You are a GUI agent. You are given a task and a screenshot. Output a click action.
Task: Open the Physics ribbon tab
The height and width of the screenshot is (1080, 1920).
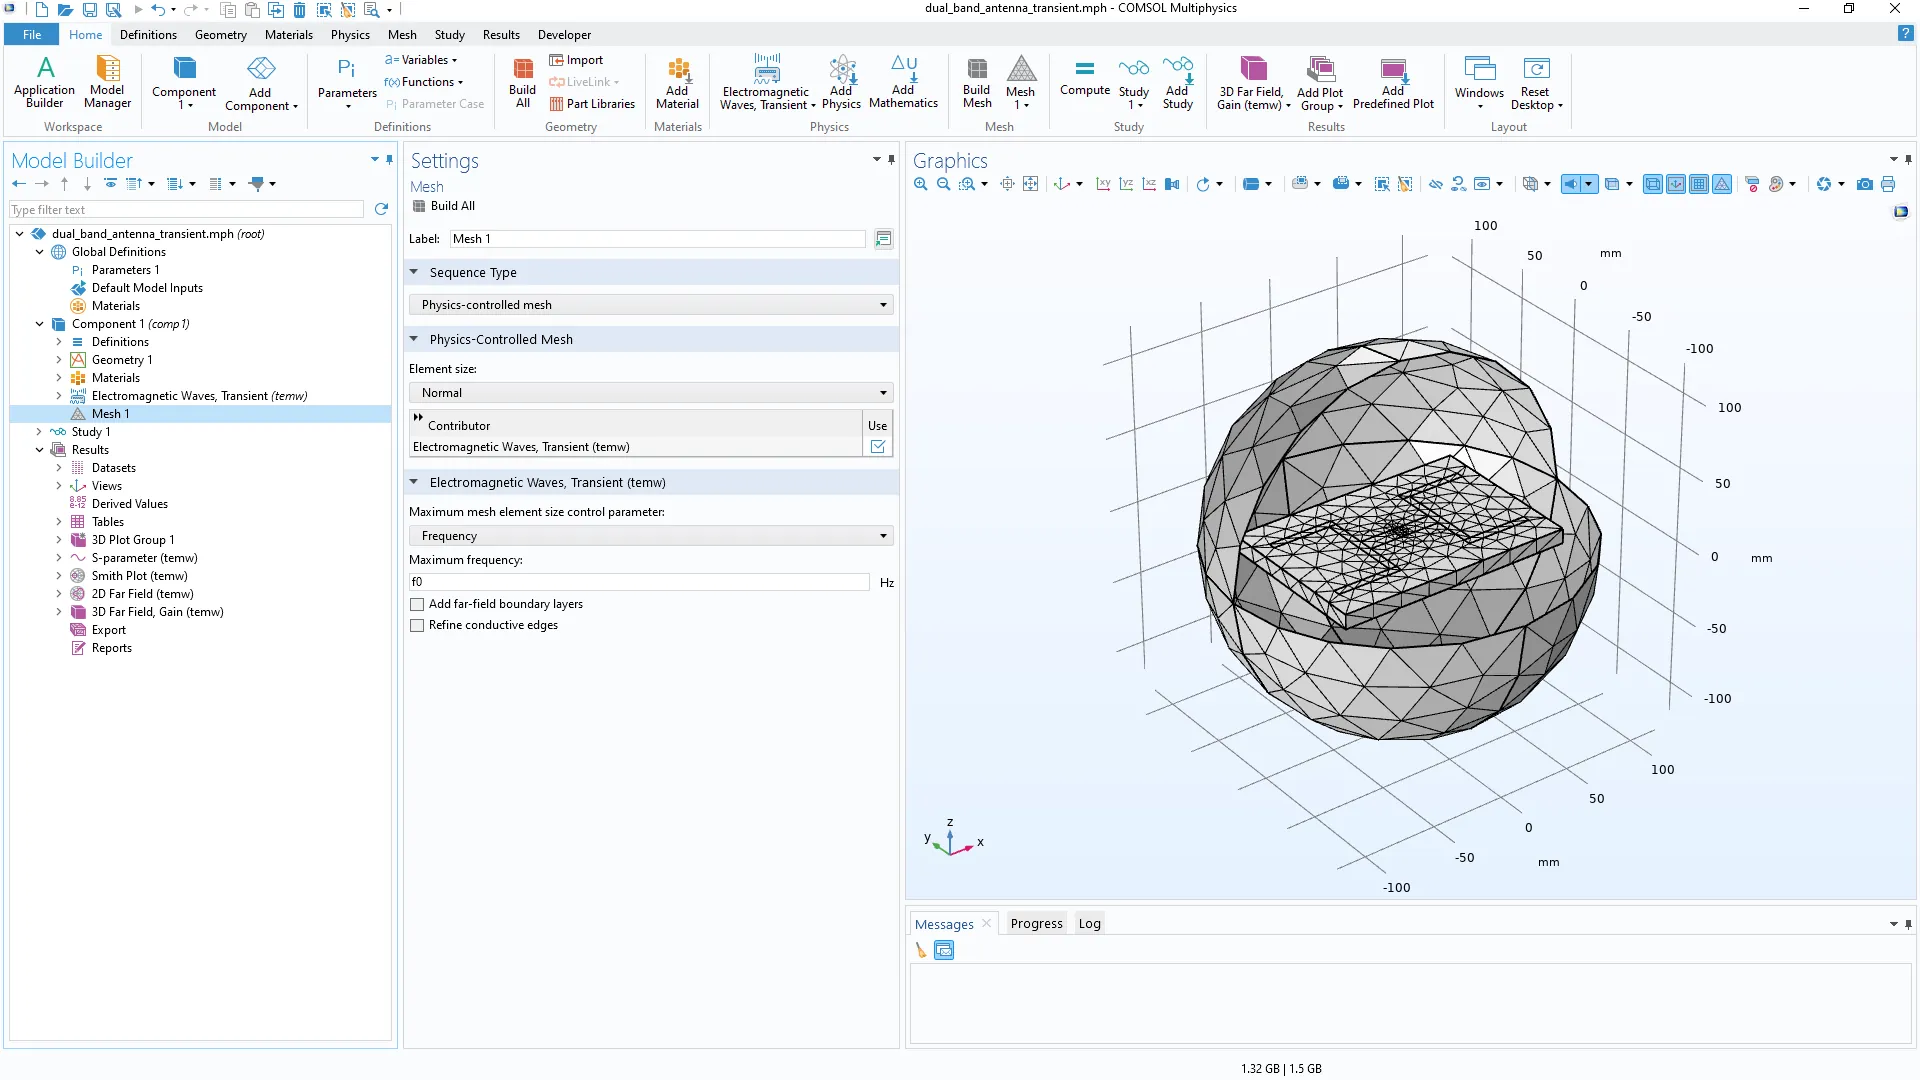(x=350, y=35)
